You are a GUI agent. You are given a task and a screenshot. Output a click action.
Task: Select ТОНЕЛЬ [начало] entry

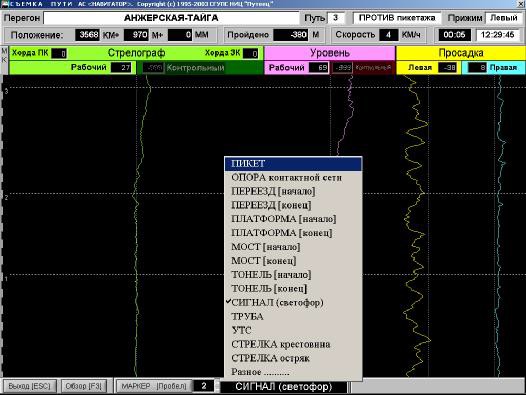tap(293, 275)
